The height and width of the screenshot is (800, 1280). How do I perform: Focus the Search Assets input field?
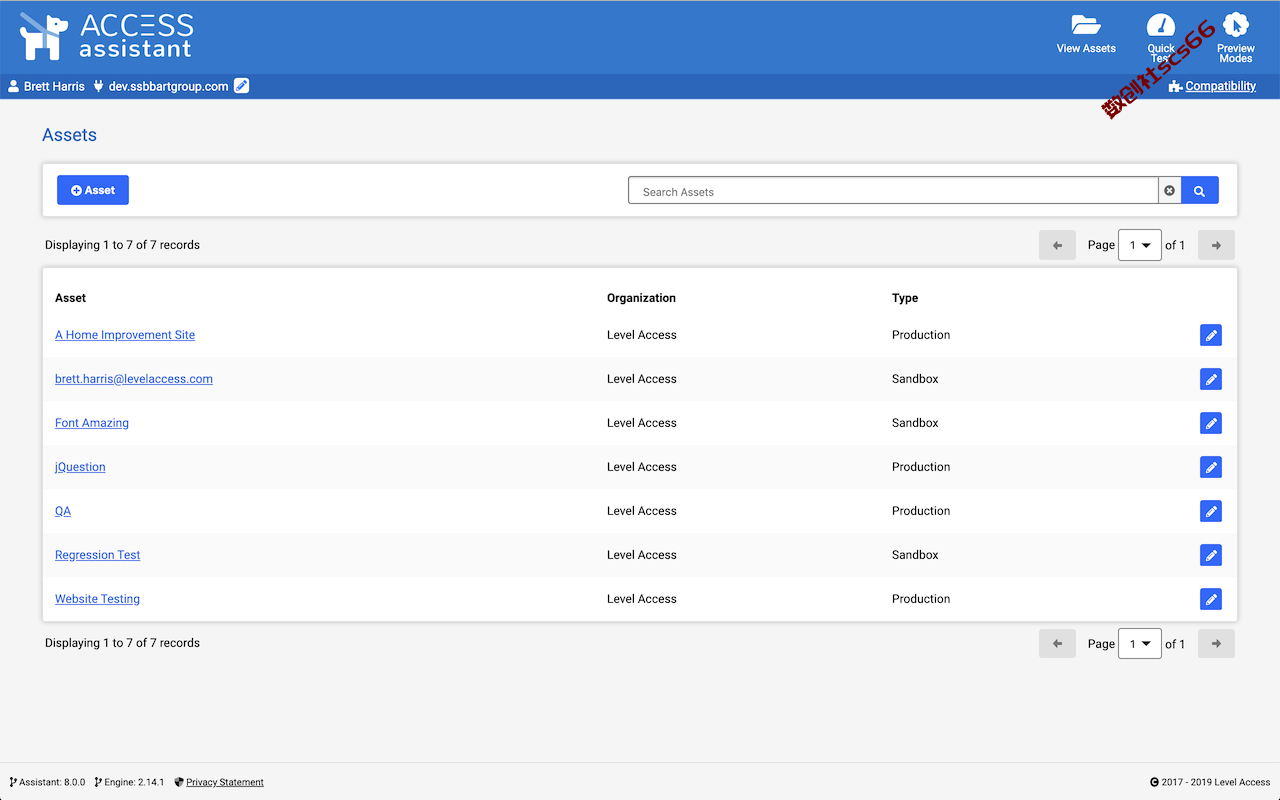[893, 190]
